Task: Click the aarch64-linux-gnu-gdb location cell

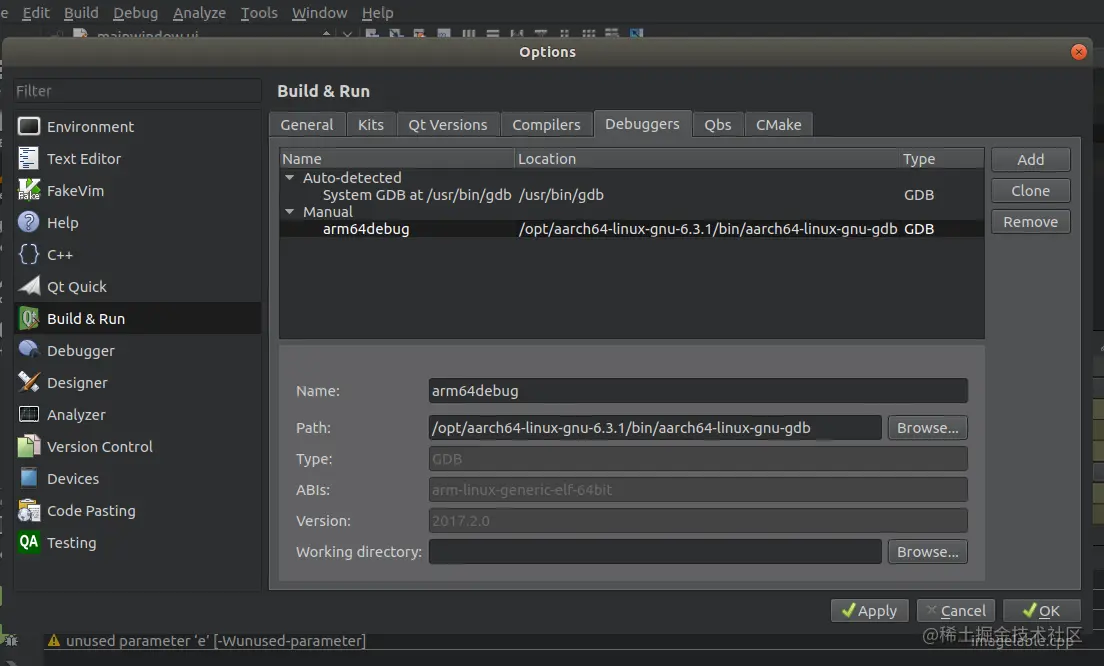Action: coord(708,229)
